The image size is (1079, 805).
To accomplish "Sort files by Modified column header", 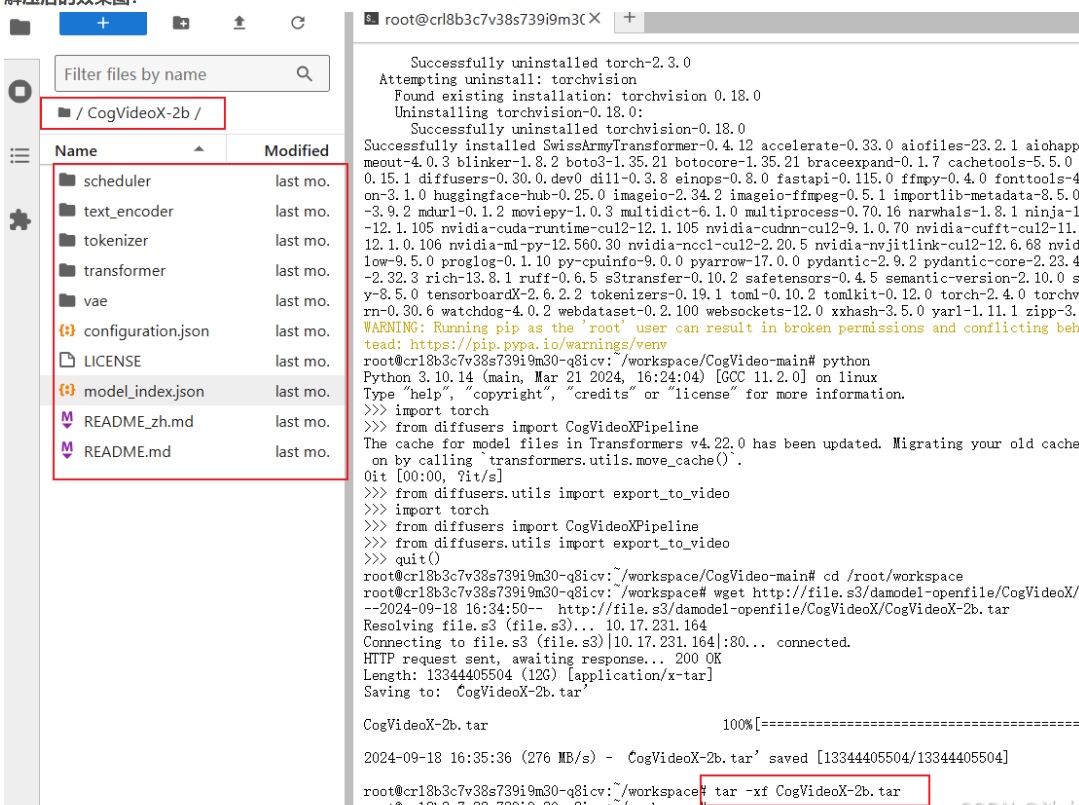I will tap(297, 150).
